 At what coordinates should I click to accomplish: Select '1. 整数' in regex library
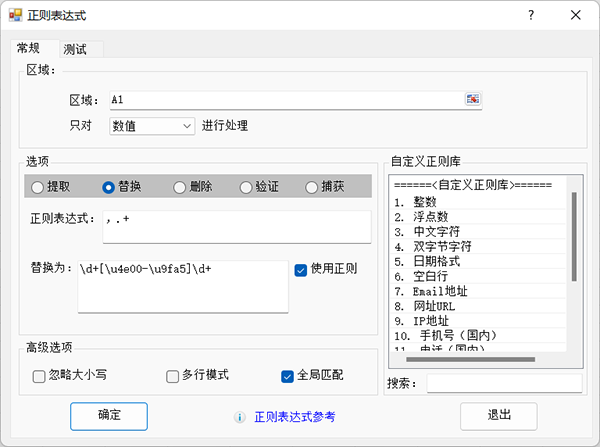pos(479,202)
